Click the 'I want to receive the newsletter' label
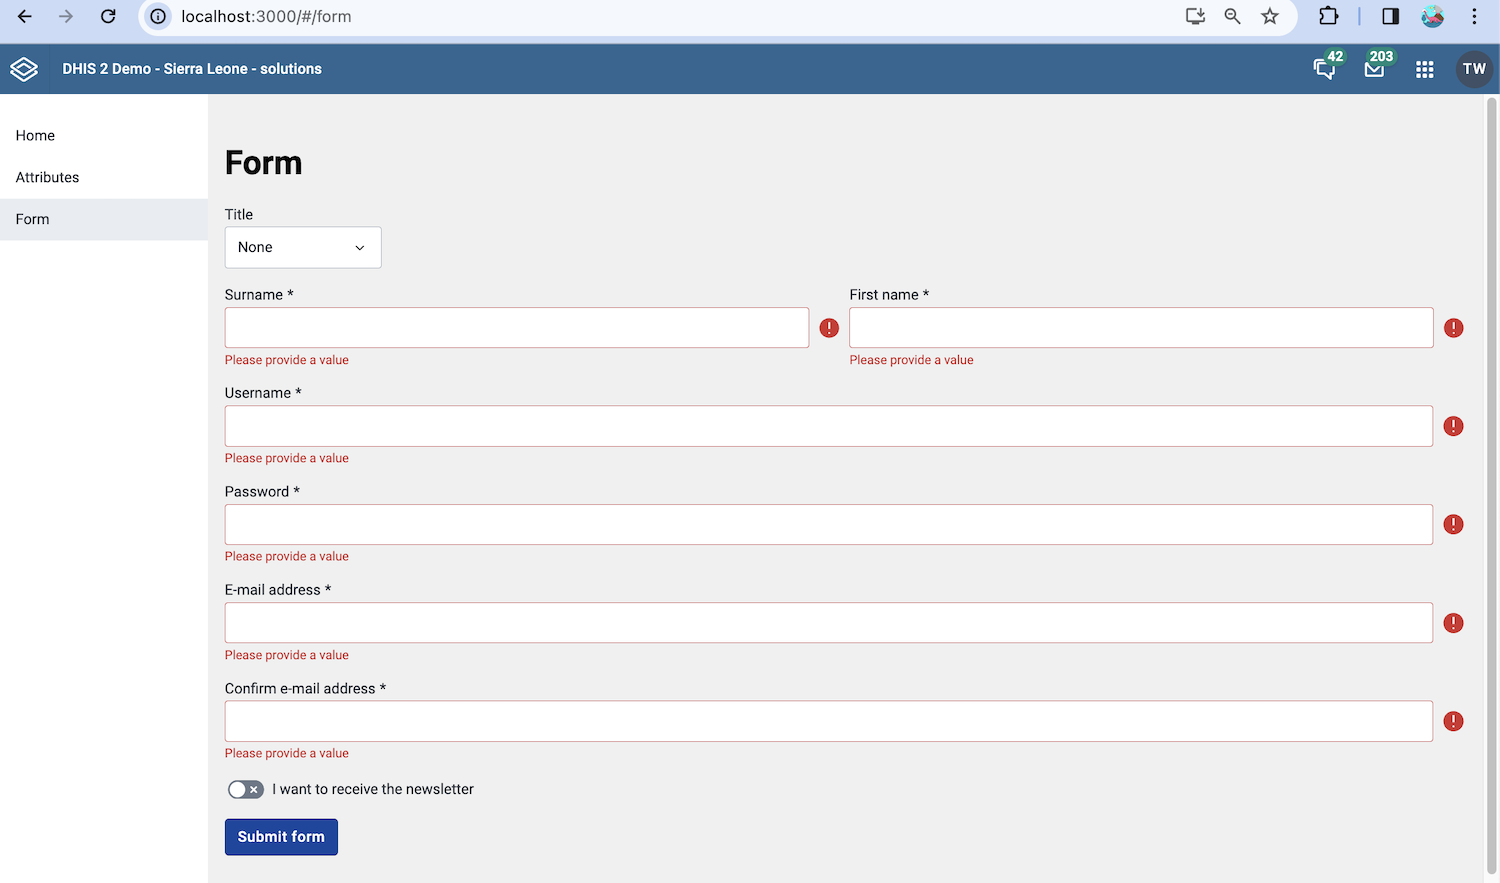The width and height of the screenshot is (1500, 883). tap(373, 789)
